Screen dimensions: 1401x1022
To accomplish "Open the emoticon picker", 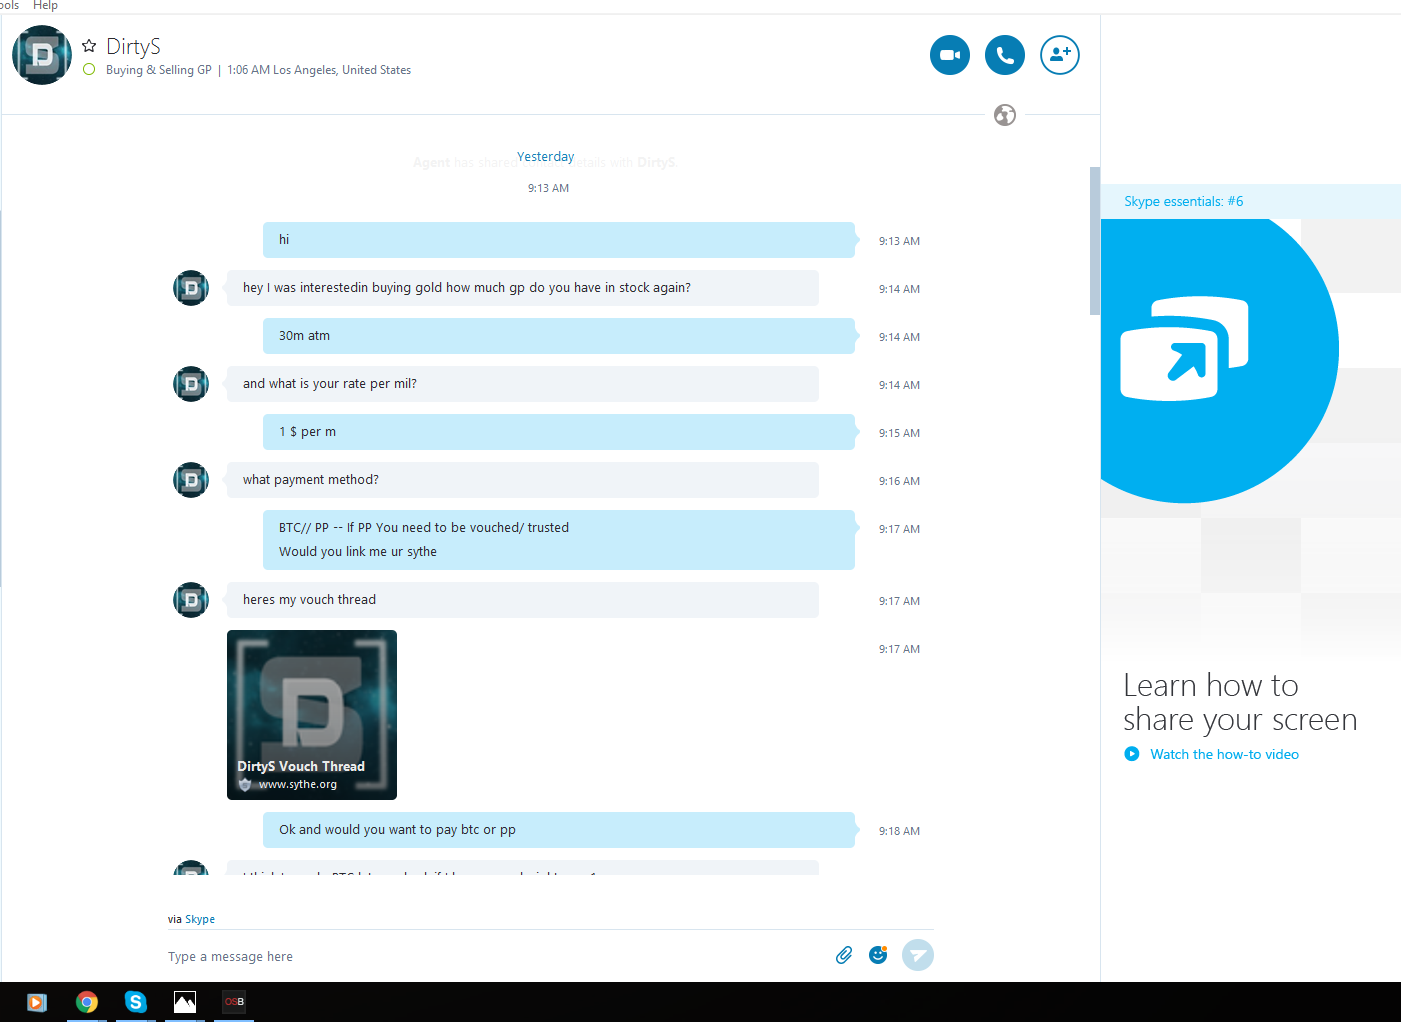I will point(878,955).
